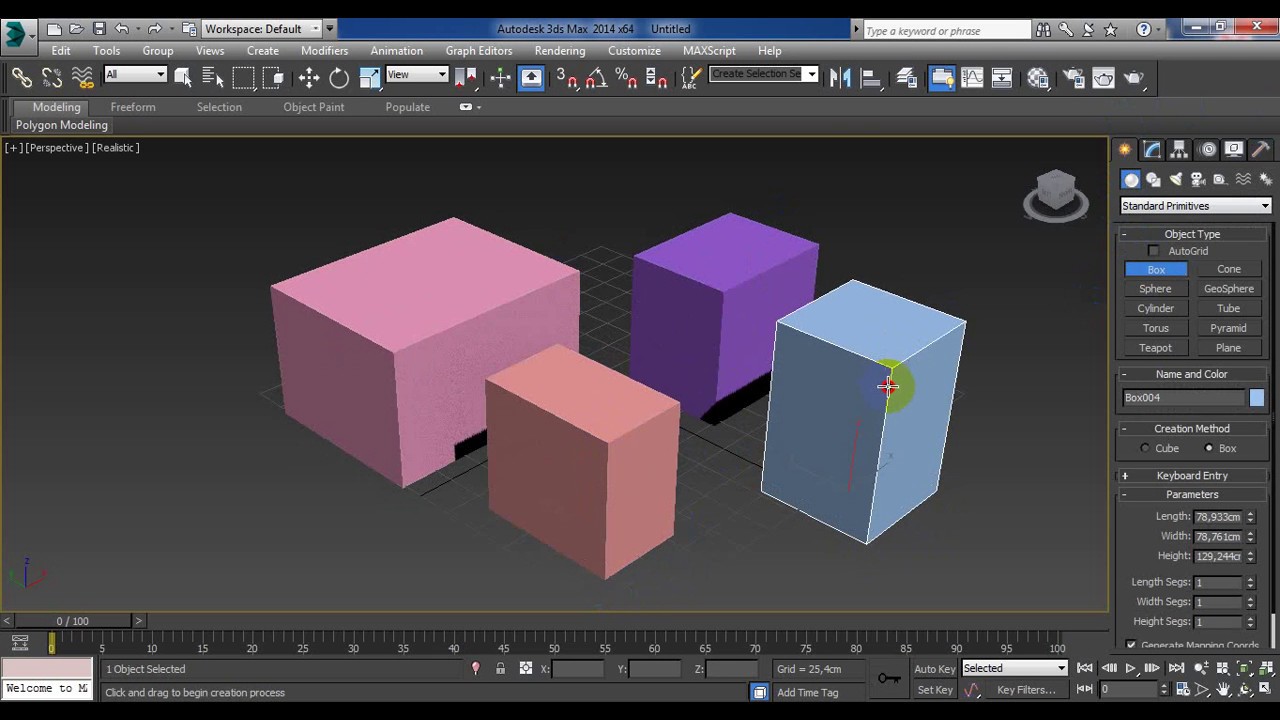Toggle Set Key mode
Screen dimensions: 1280x720
[x=935, y=690]
